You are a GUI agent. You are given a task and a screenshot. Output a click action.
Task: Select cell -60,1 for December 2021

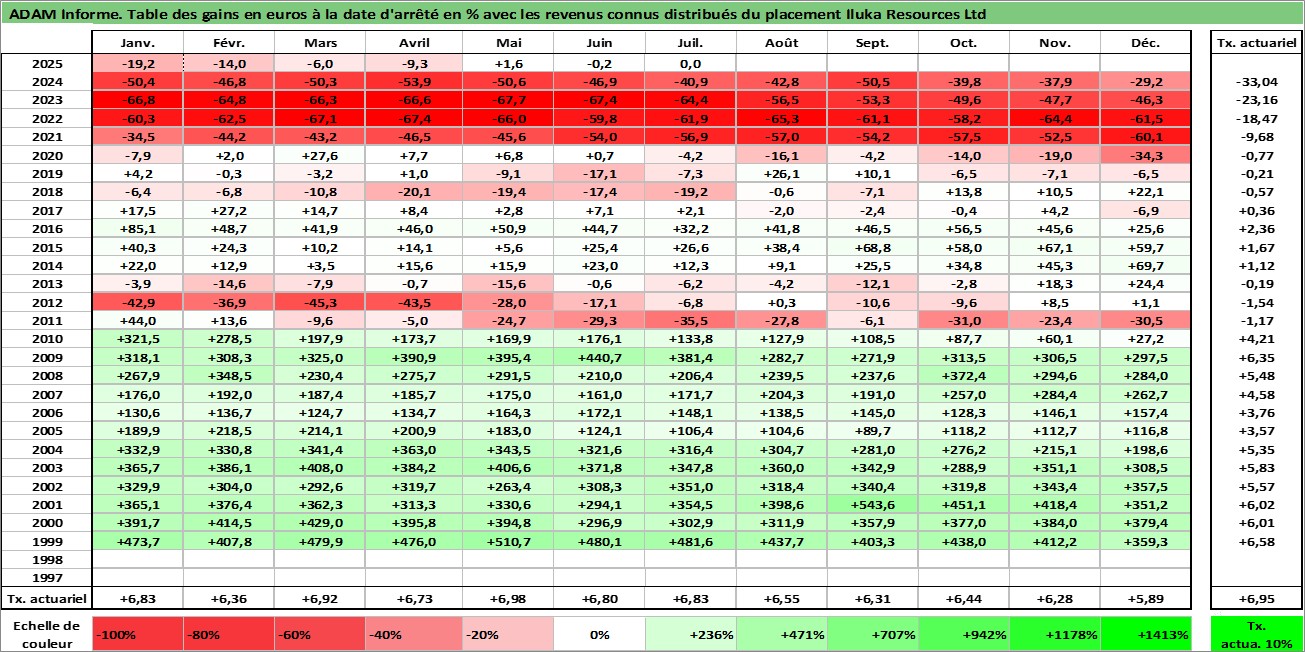[1146, 136]
